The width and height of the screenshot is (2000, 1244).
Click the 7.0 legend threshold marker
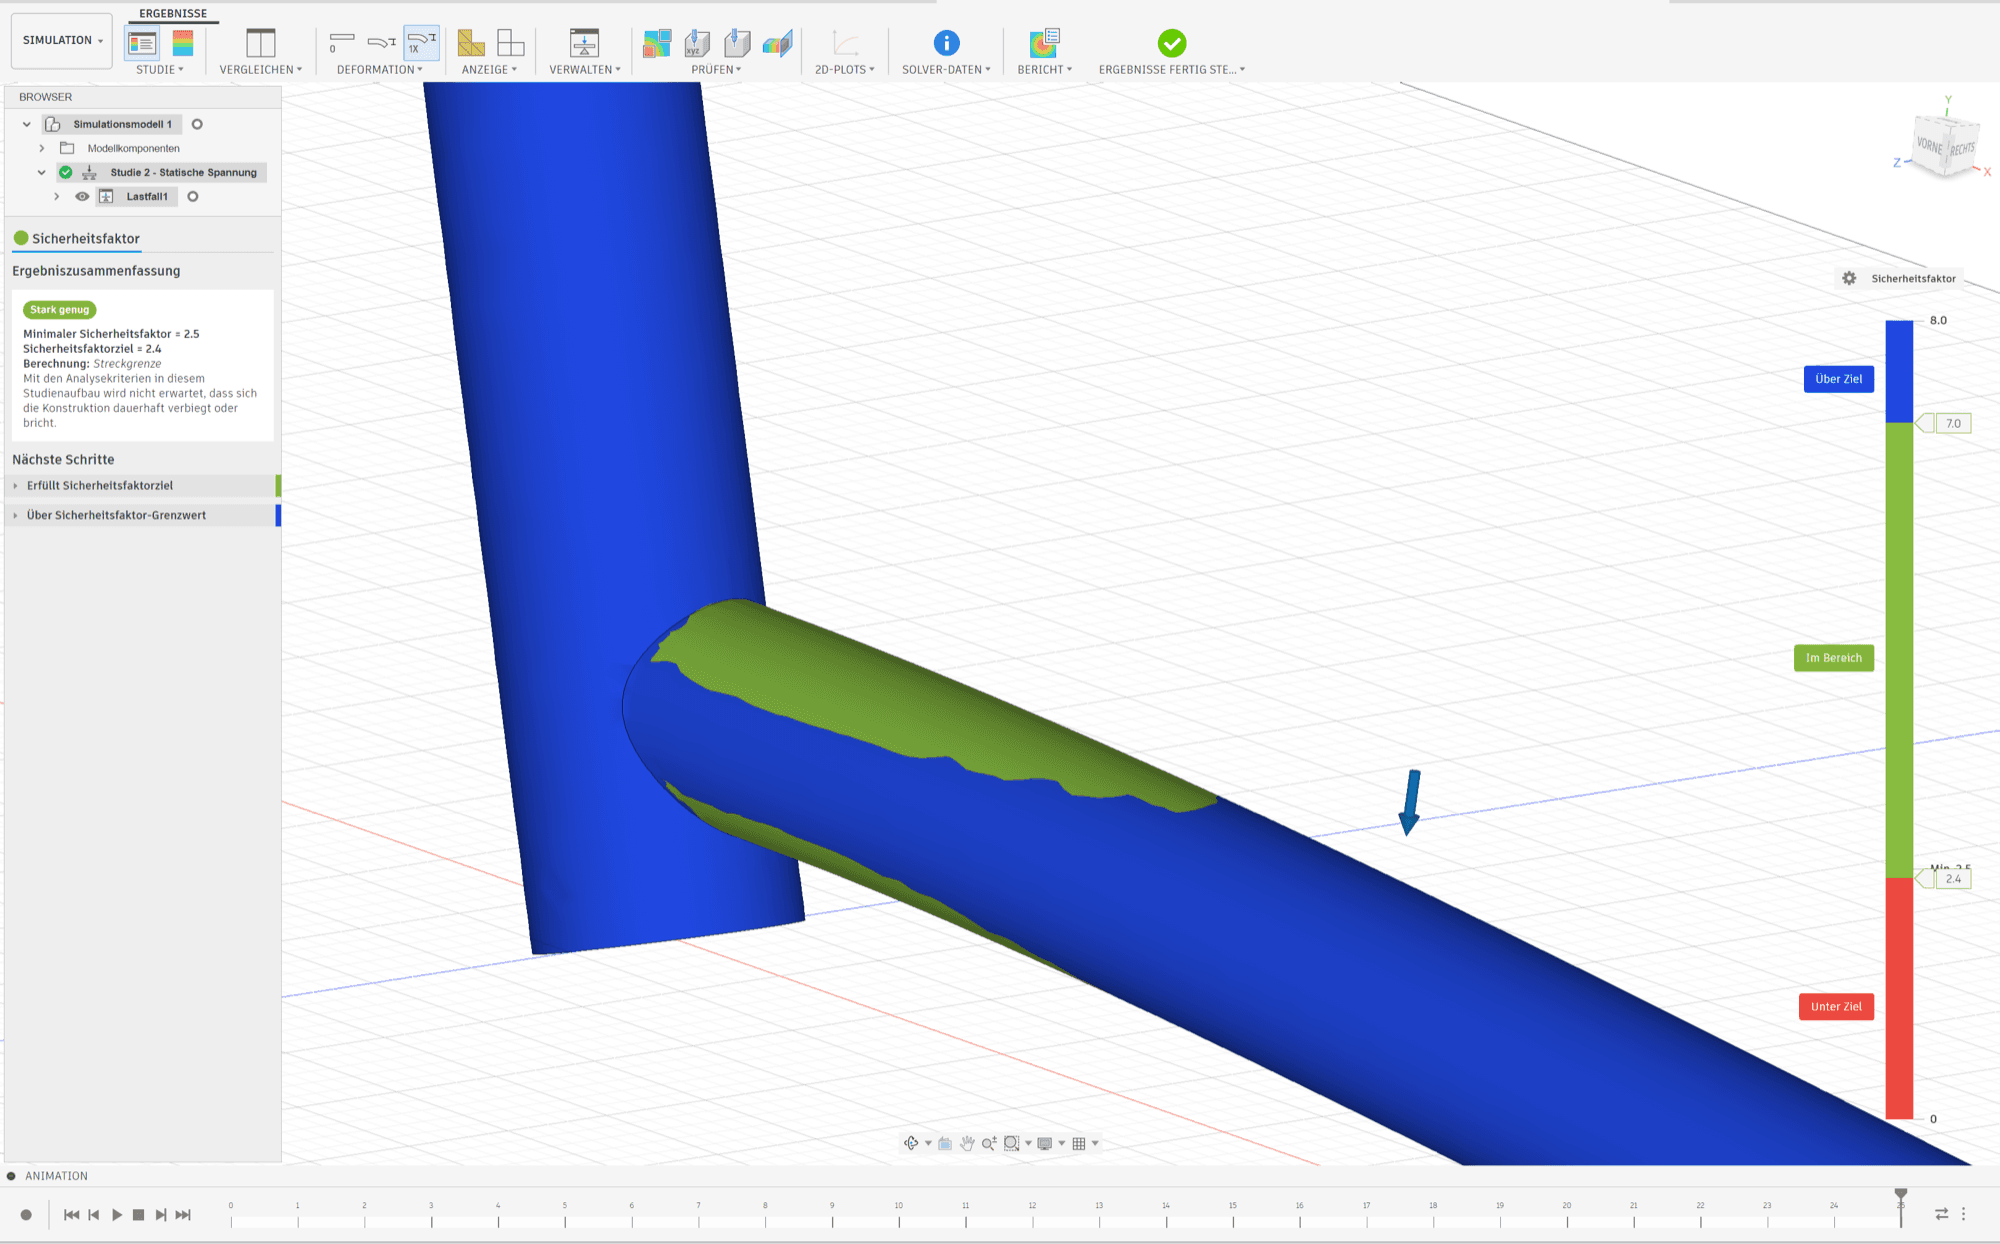click(x=1952, y=424)
